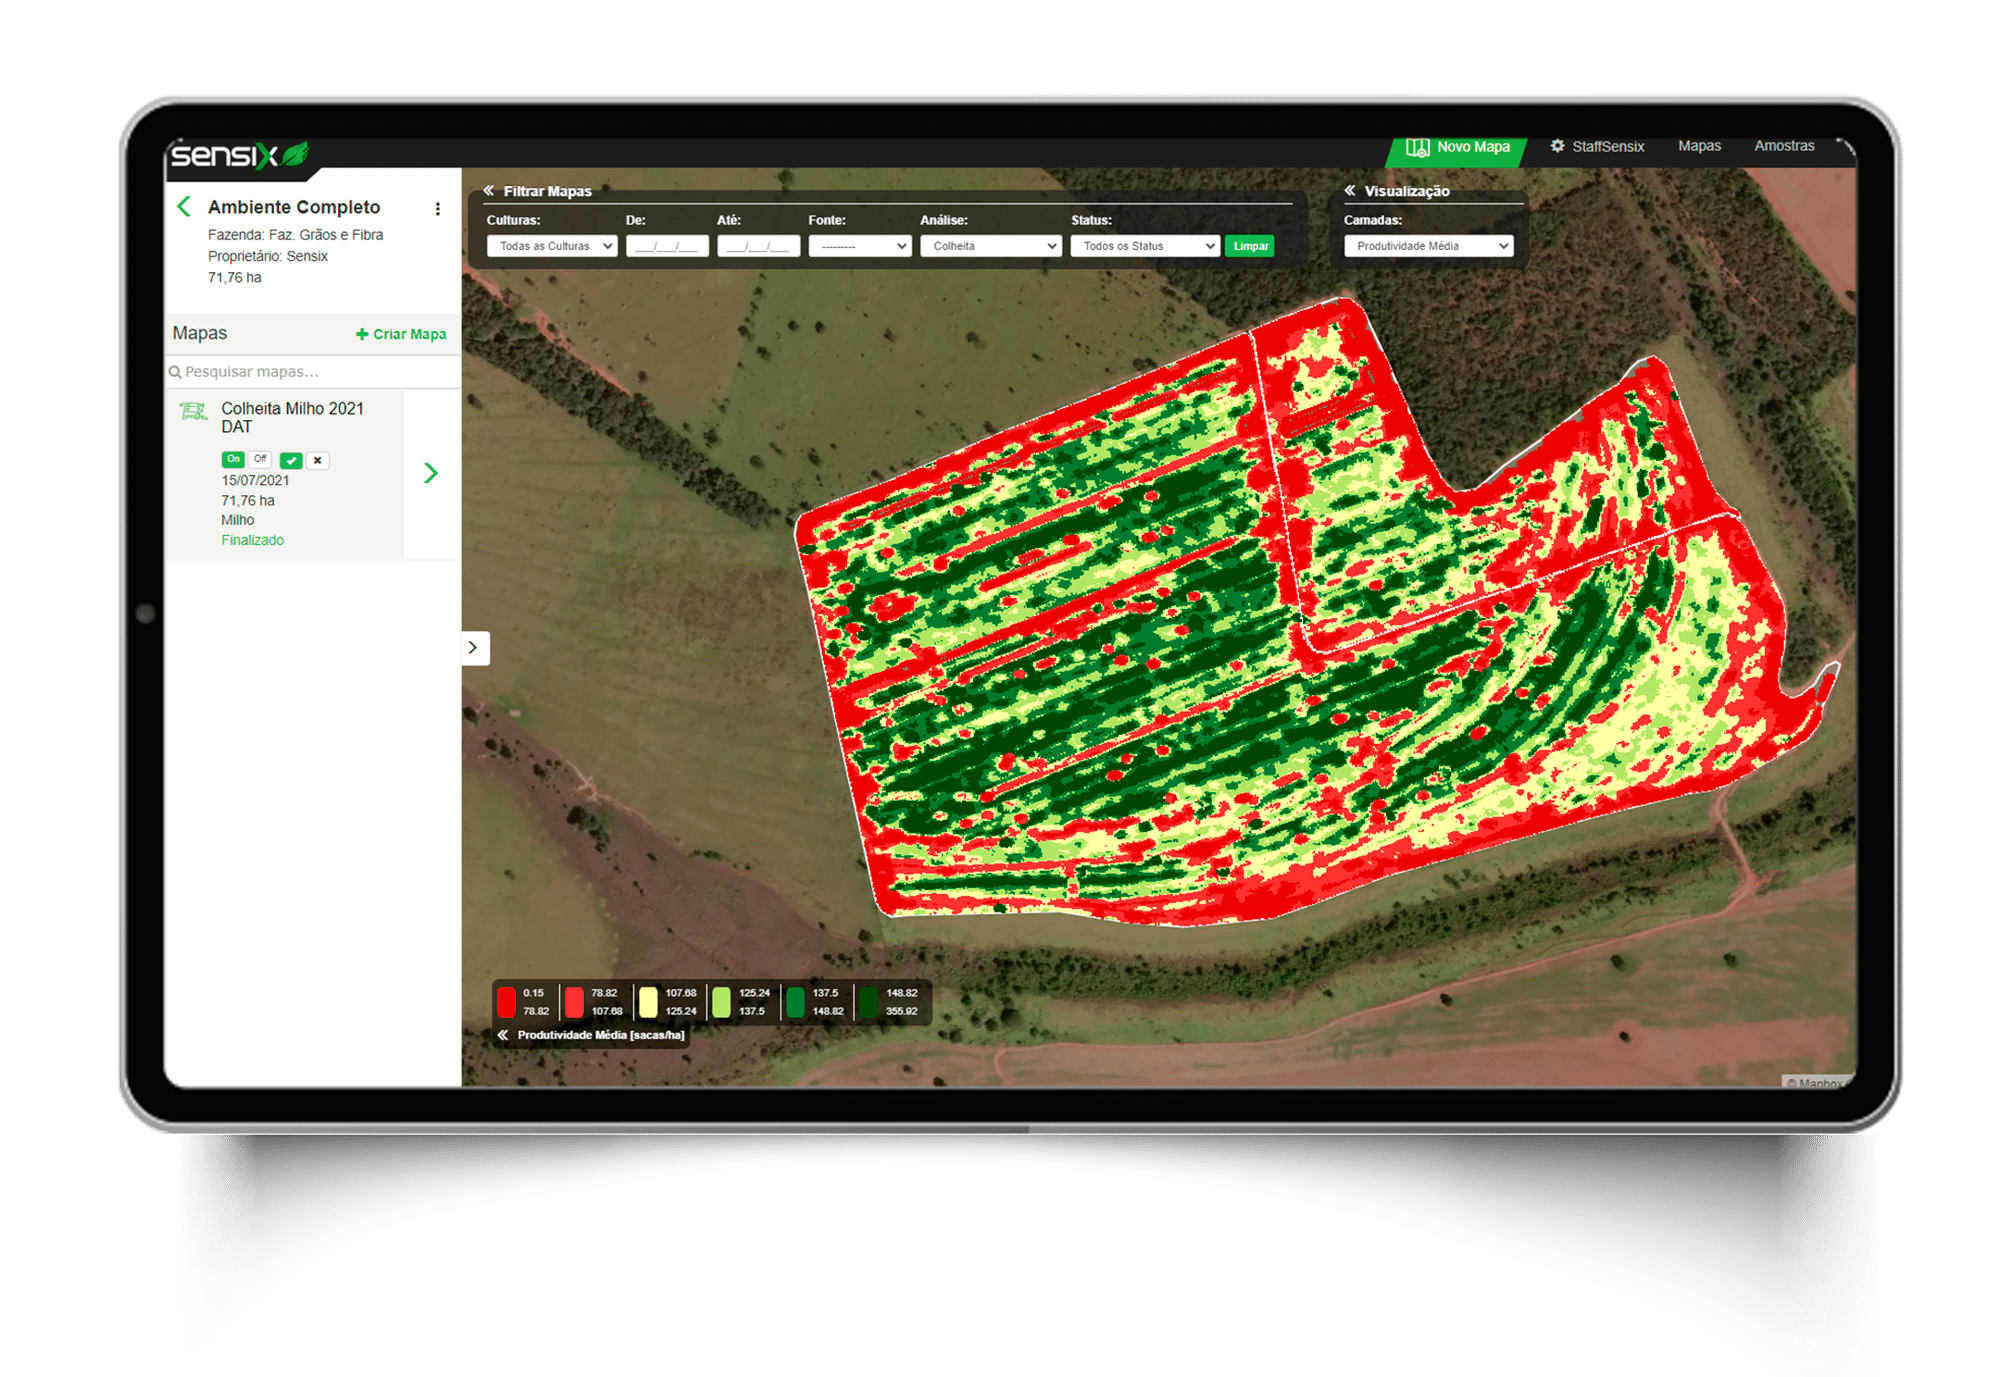This screenshot has width=2000, height=1377.
Task: Open the Amostras menu in the top bar
Action: click(1784, 146)
